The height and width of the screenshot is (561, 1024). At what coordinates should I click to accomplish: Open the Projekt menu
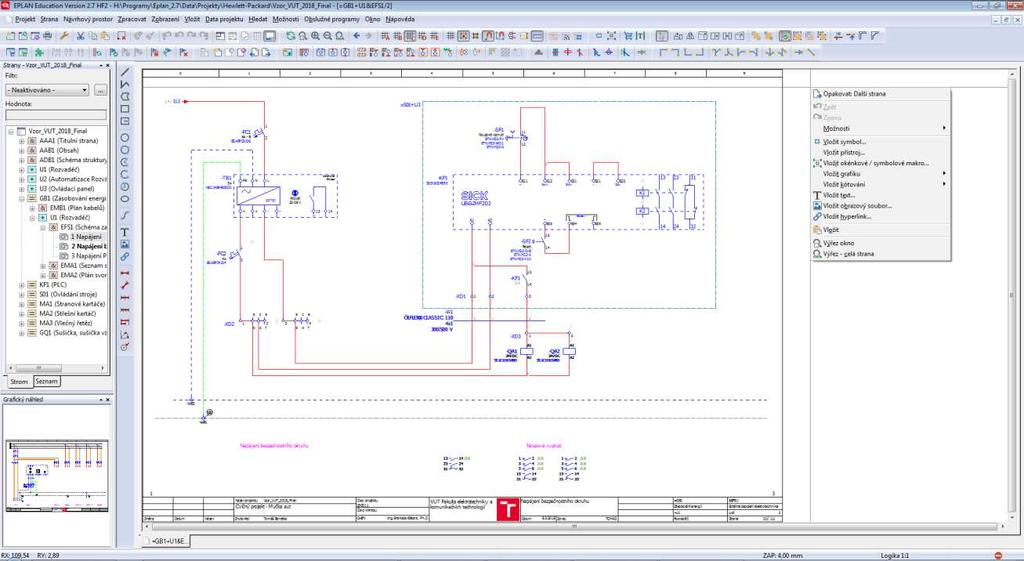[25, 19]
